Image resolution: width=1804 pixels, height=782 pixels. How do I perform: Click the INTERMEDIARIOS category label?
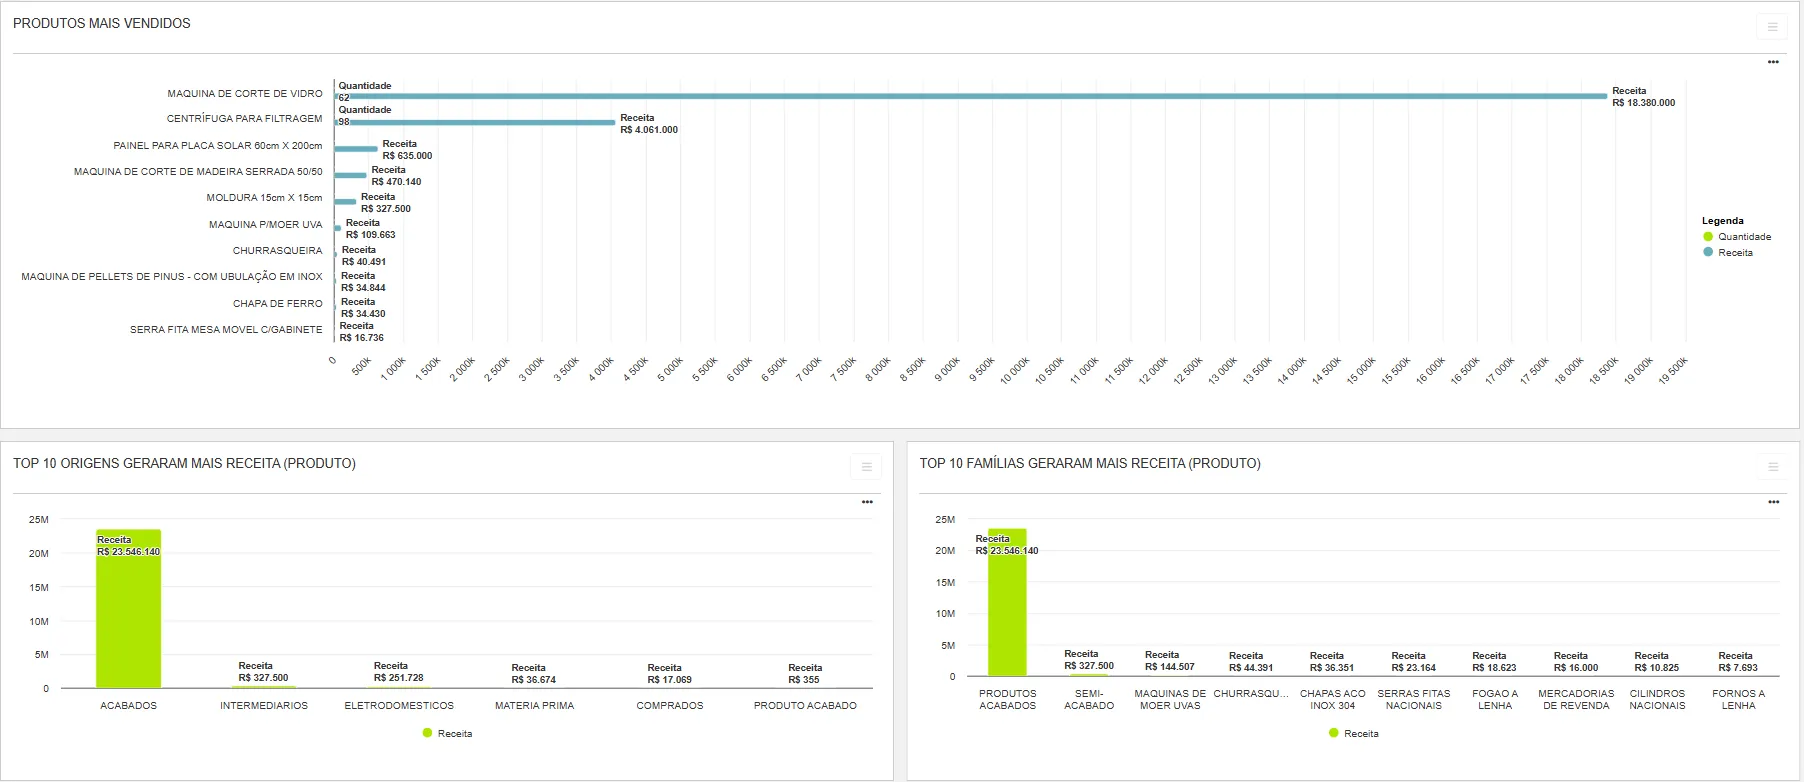click(x=264, y=706)
